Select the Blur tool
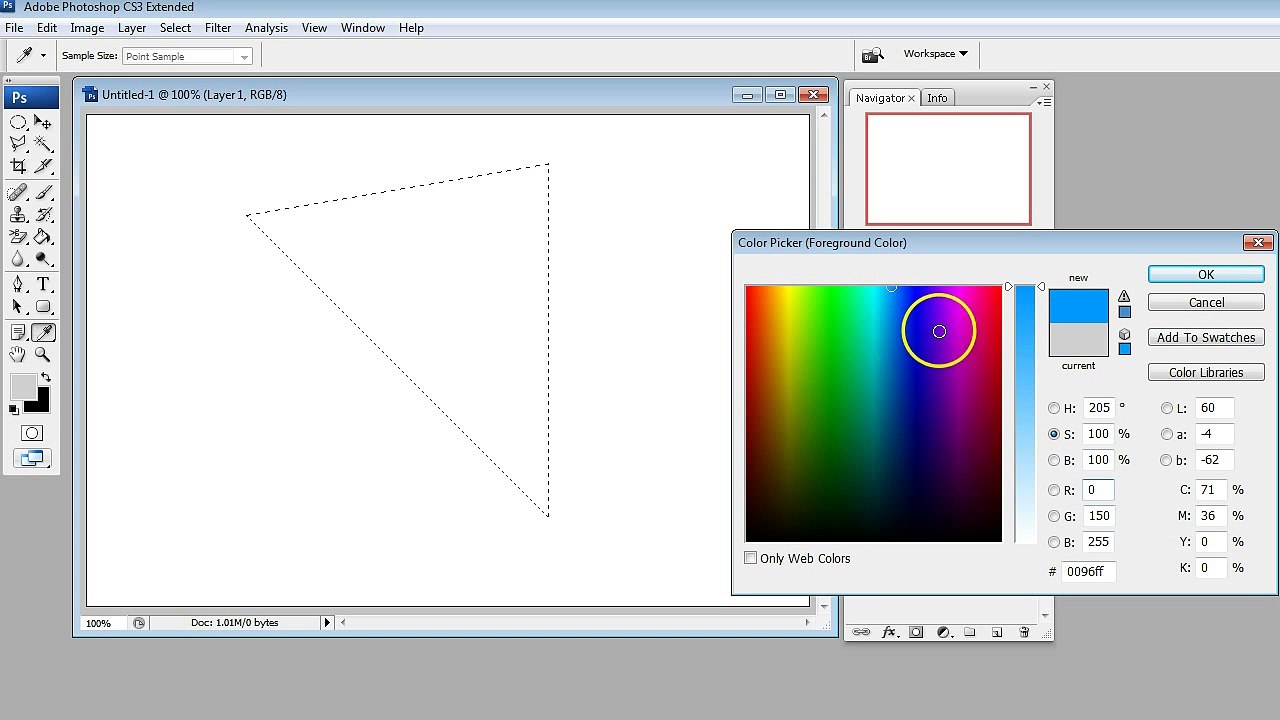This screenshot has height=720, width=1280. pos(18,259)
